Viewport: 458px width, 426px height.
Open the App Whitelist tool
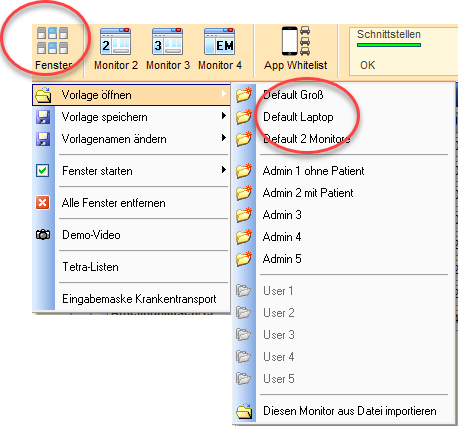point(296,49)
